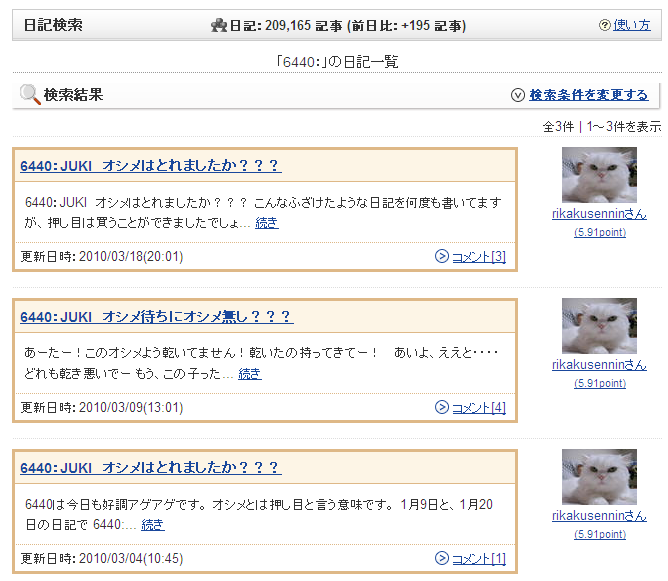The width and height of the screenshot is (668, 581).
Task: Open rikakusenninさん link beside 2010/03/09 entry
Action: [599, 365]
